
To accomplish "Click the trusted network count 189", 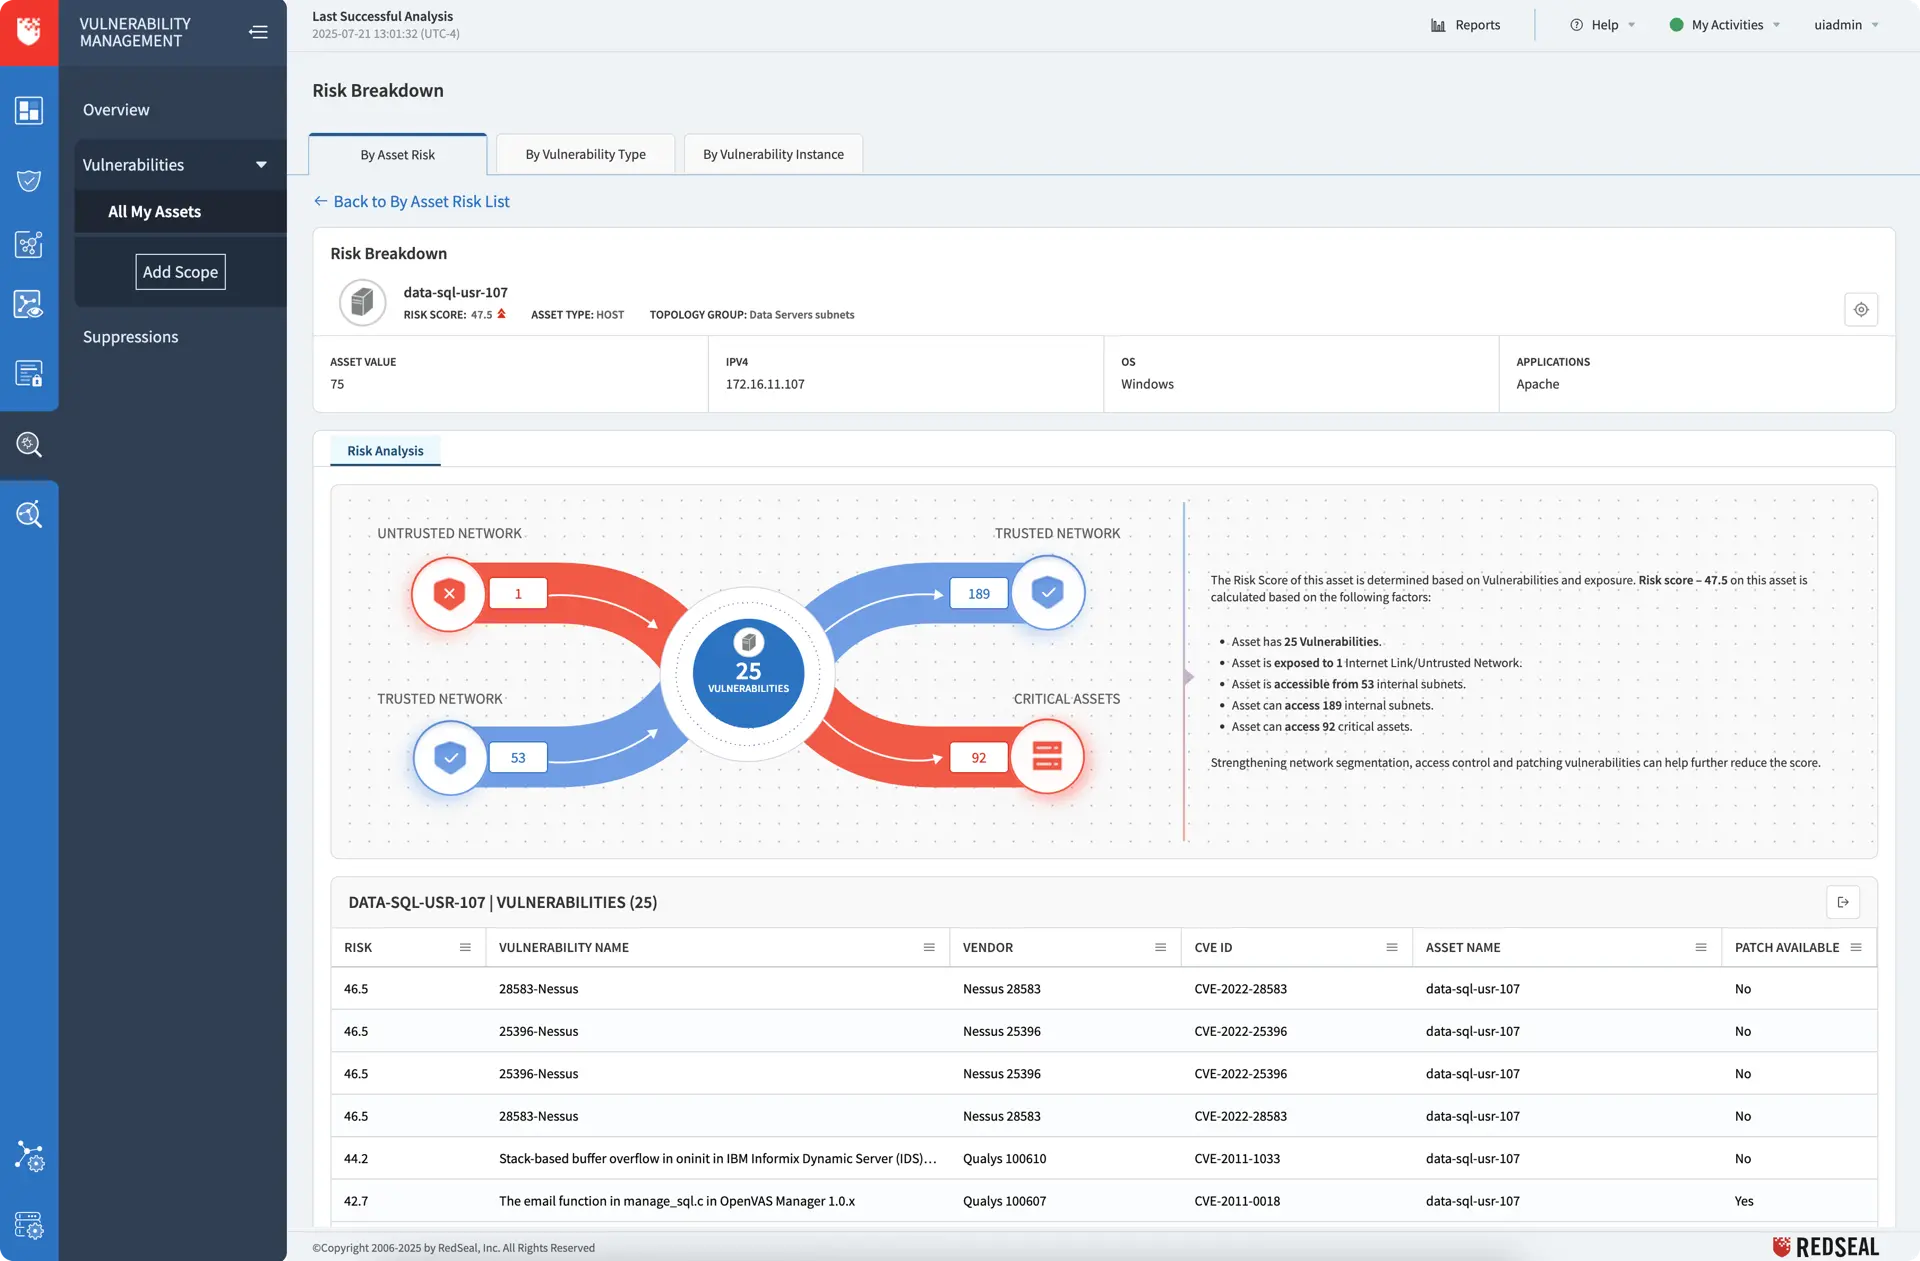I will pos(978,594).
